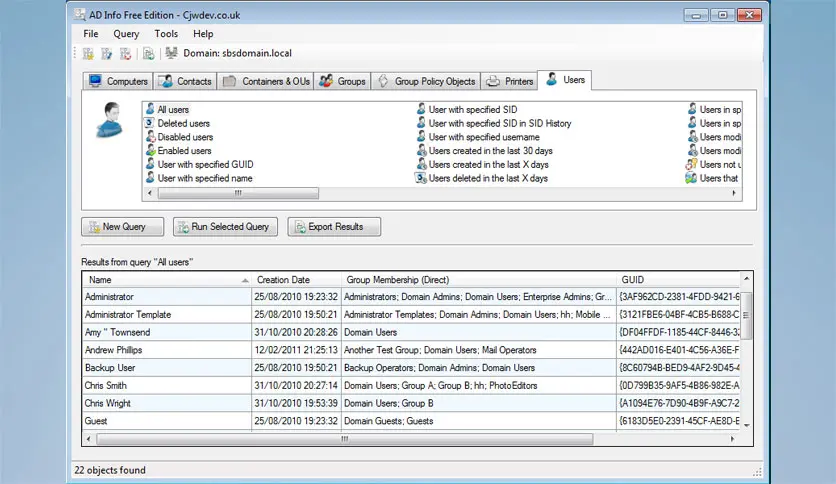The height and width of the screenshot is (484, 836).
Task: Select Users deleted in last X days icon
Action: pos(421,178)
